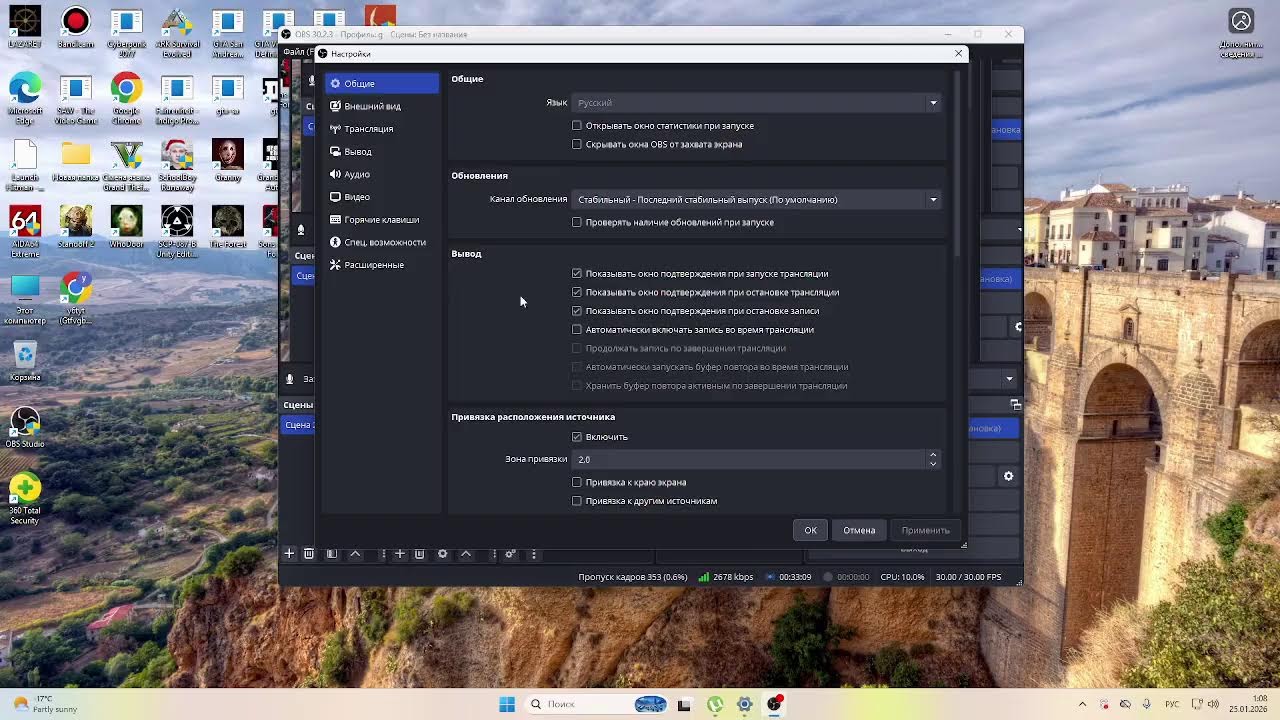Select the Корзина recycle bin icon

[x=25, y=361]
